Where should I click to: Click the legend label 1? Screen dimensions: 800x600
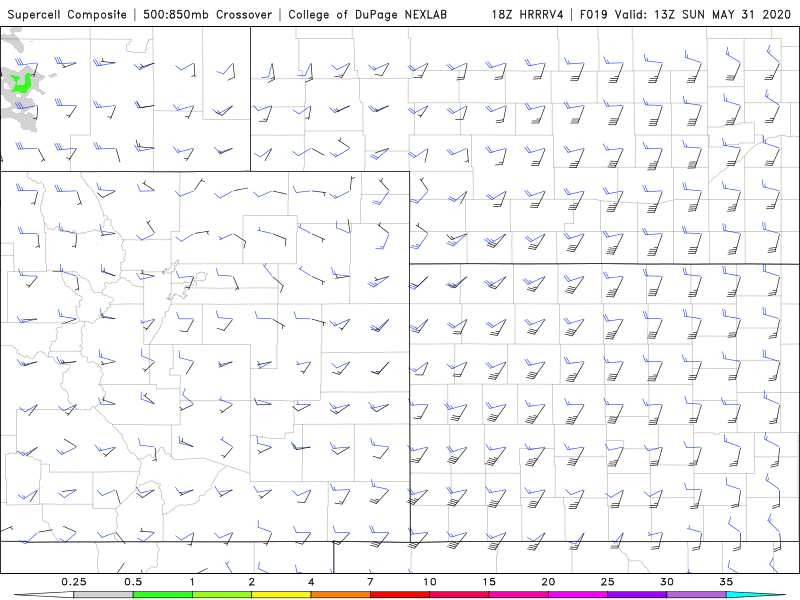pos(192,582)
